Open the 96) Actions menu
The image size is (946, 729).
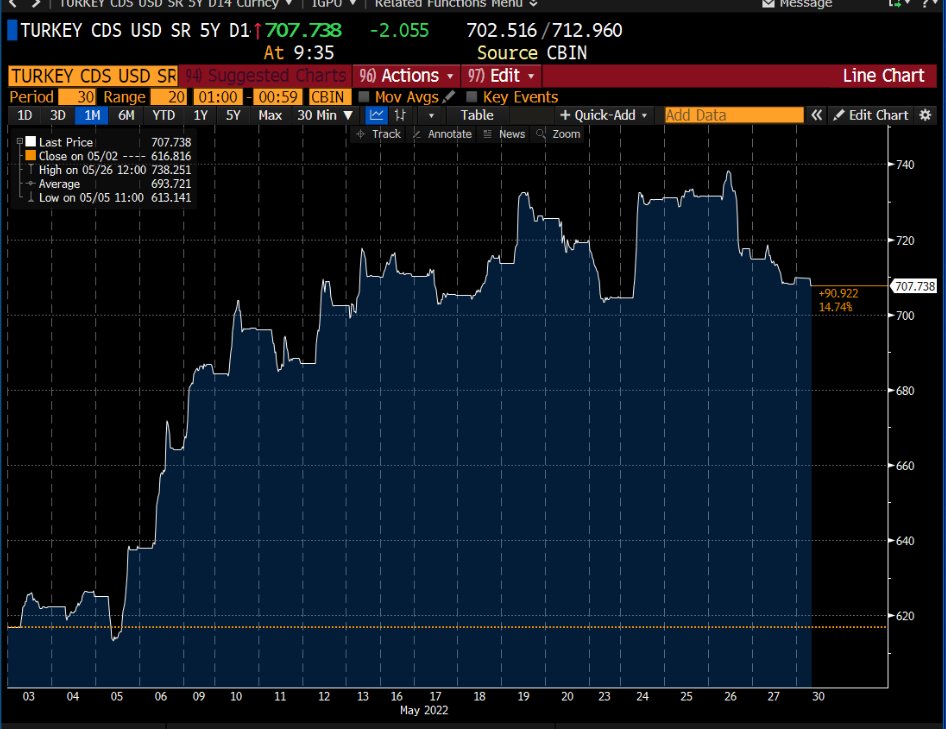[x=406, y=75]
